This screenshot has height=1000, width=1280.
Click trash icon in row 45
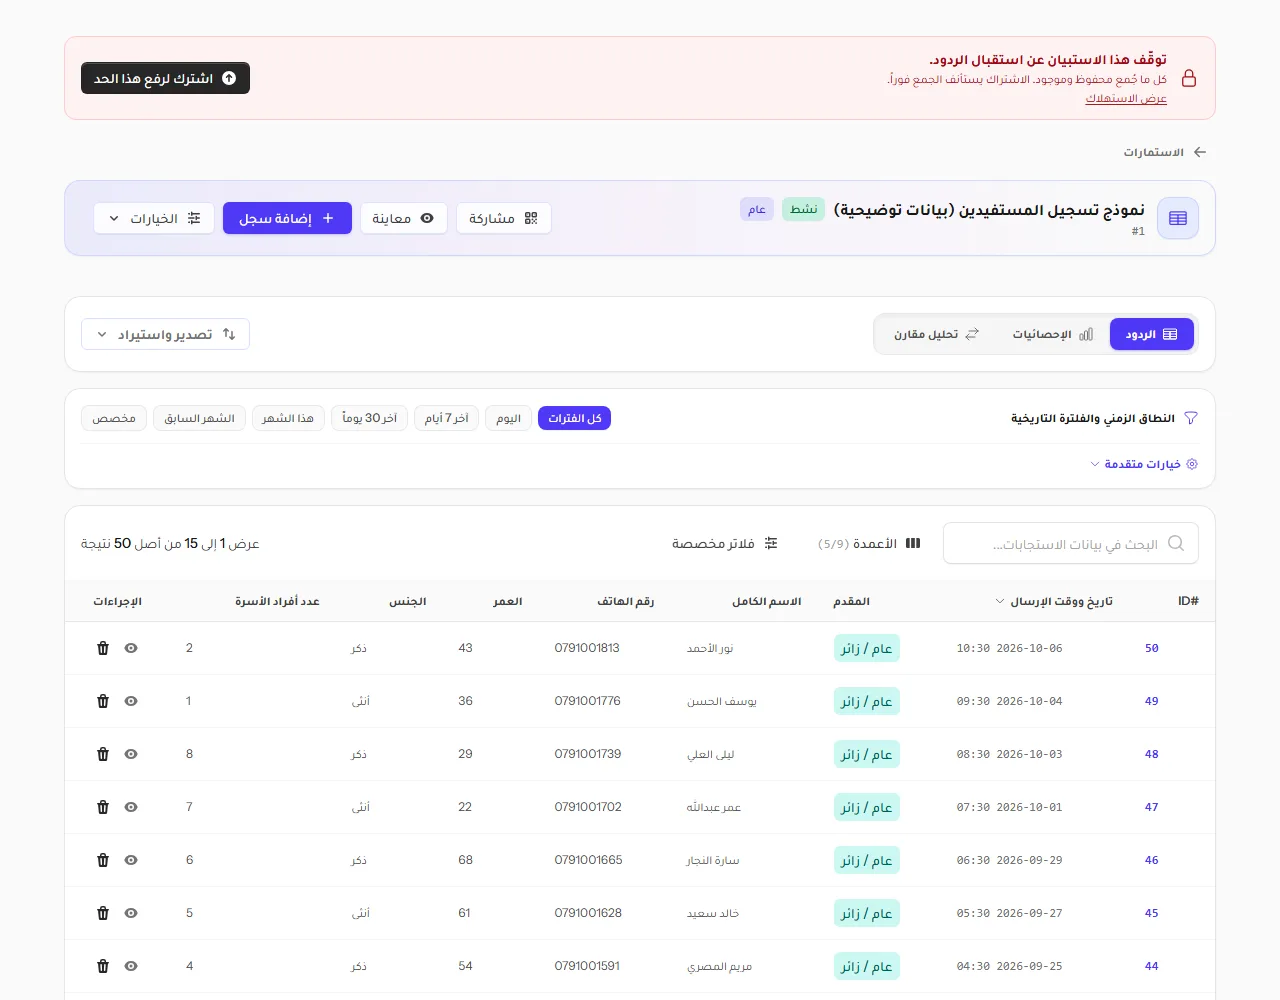(x=103, y=913)
